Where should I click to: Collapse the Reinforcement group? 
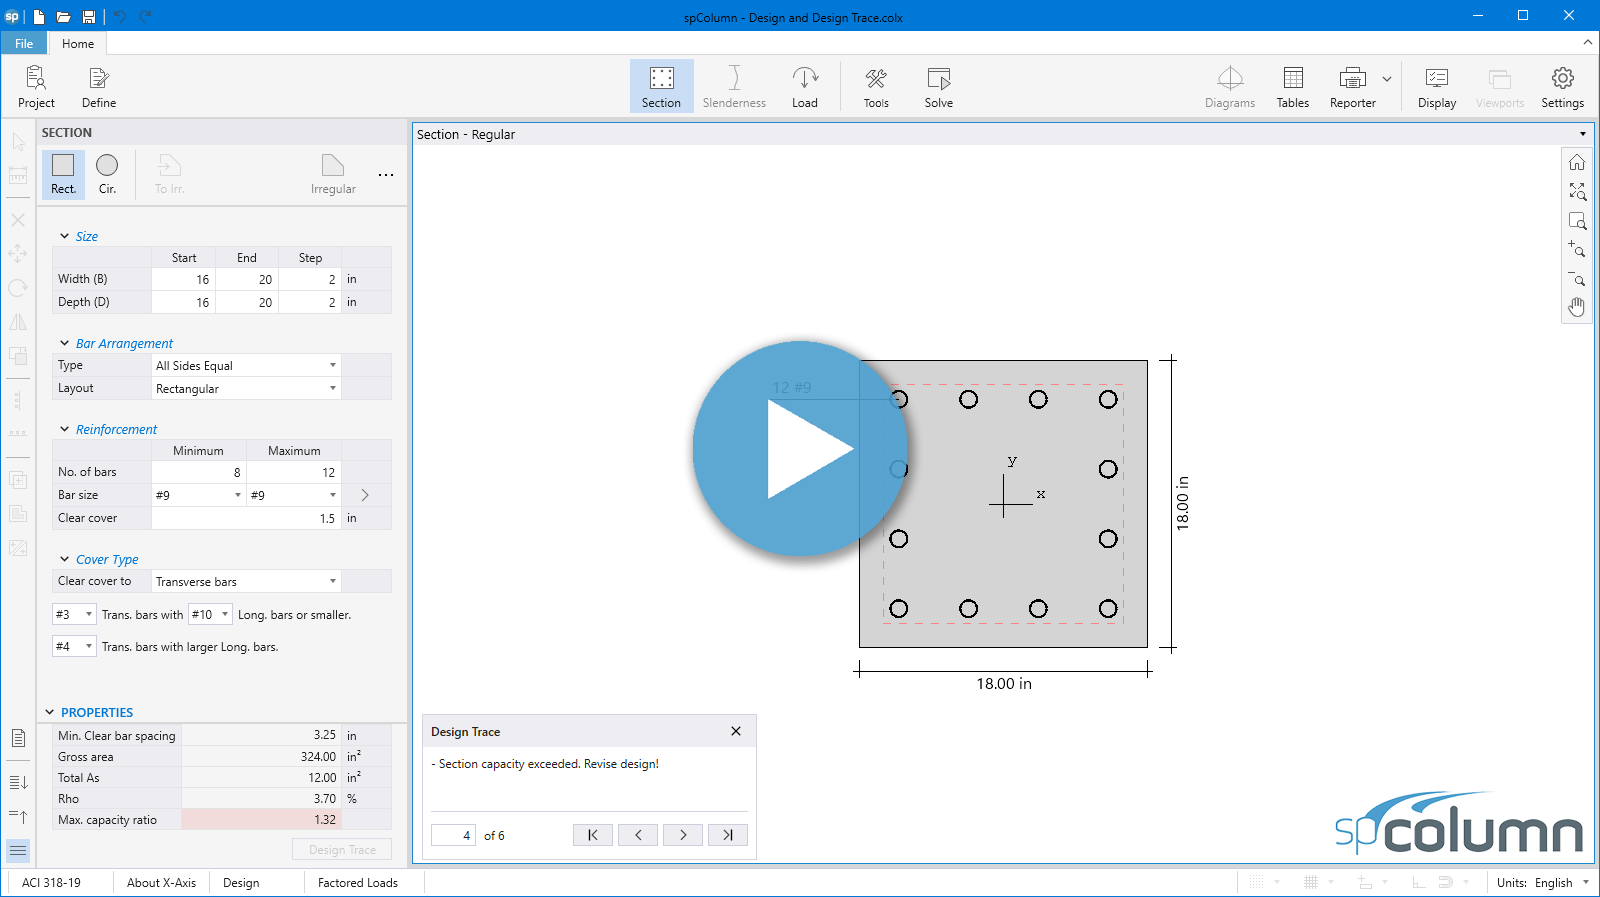point(65,429)
